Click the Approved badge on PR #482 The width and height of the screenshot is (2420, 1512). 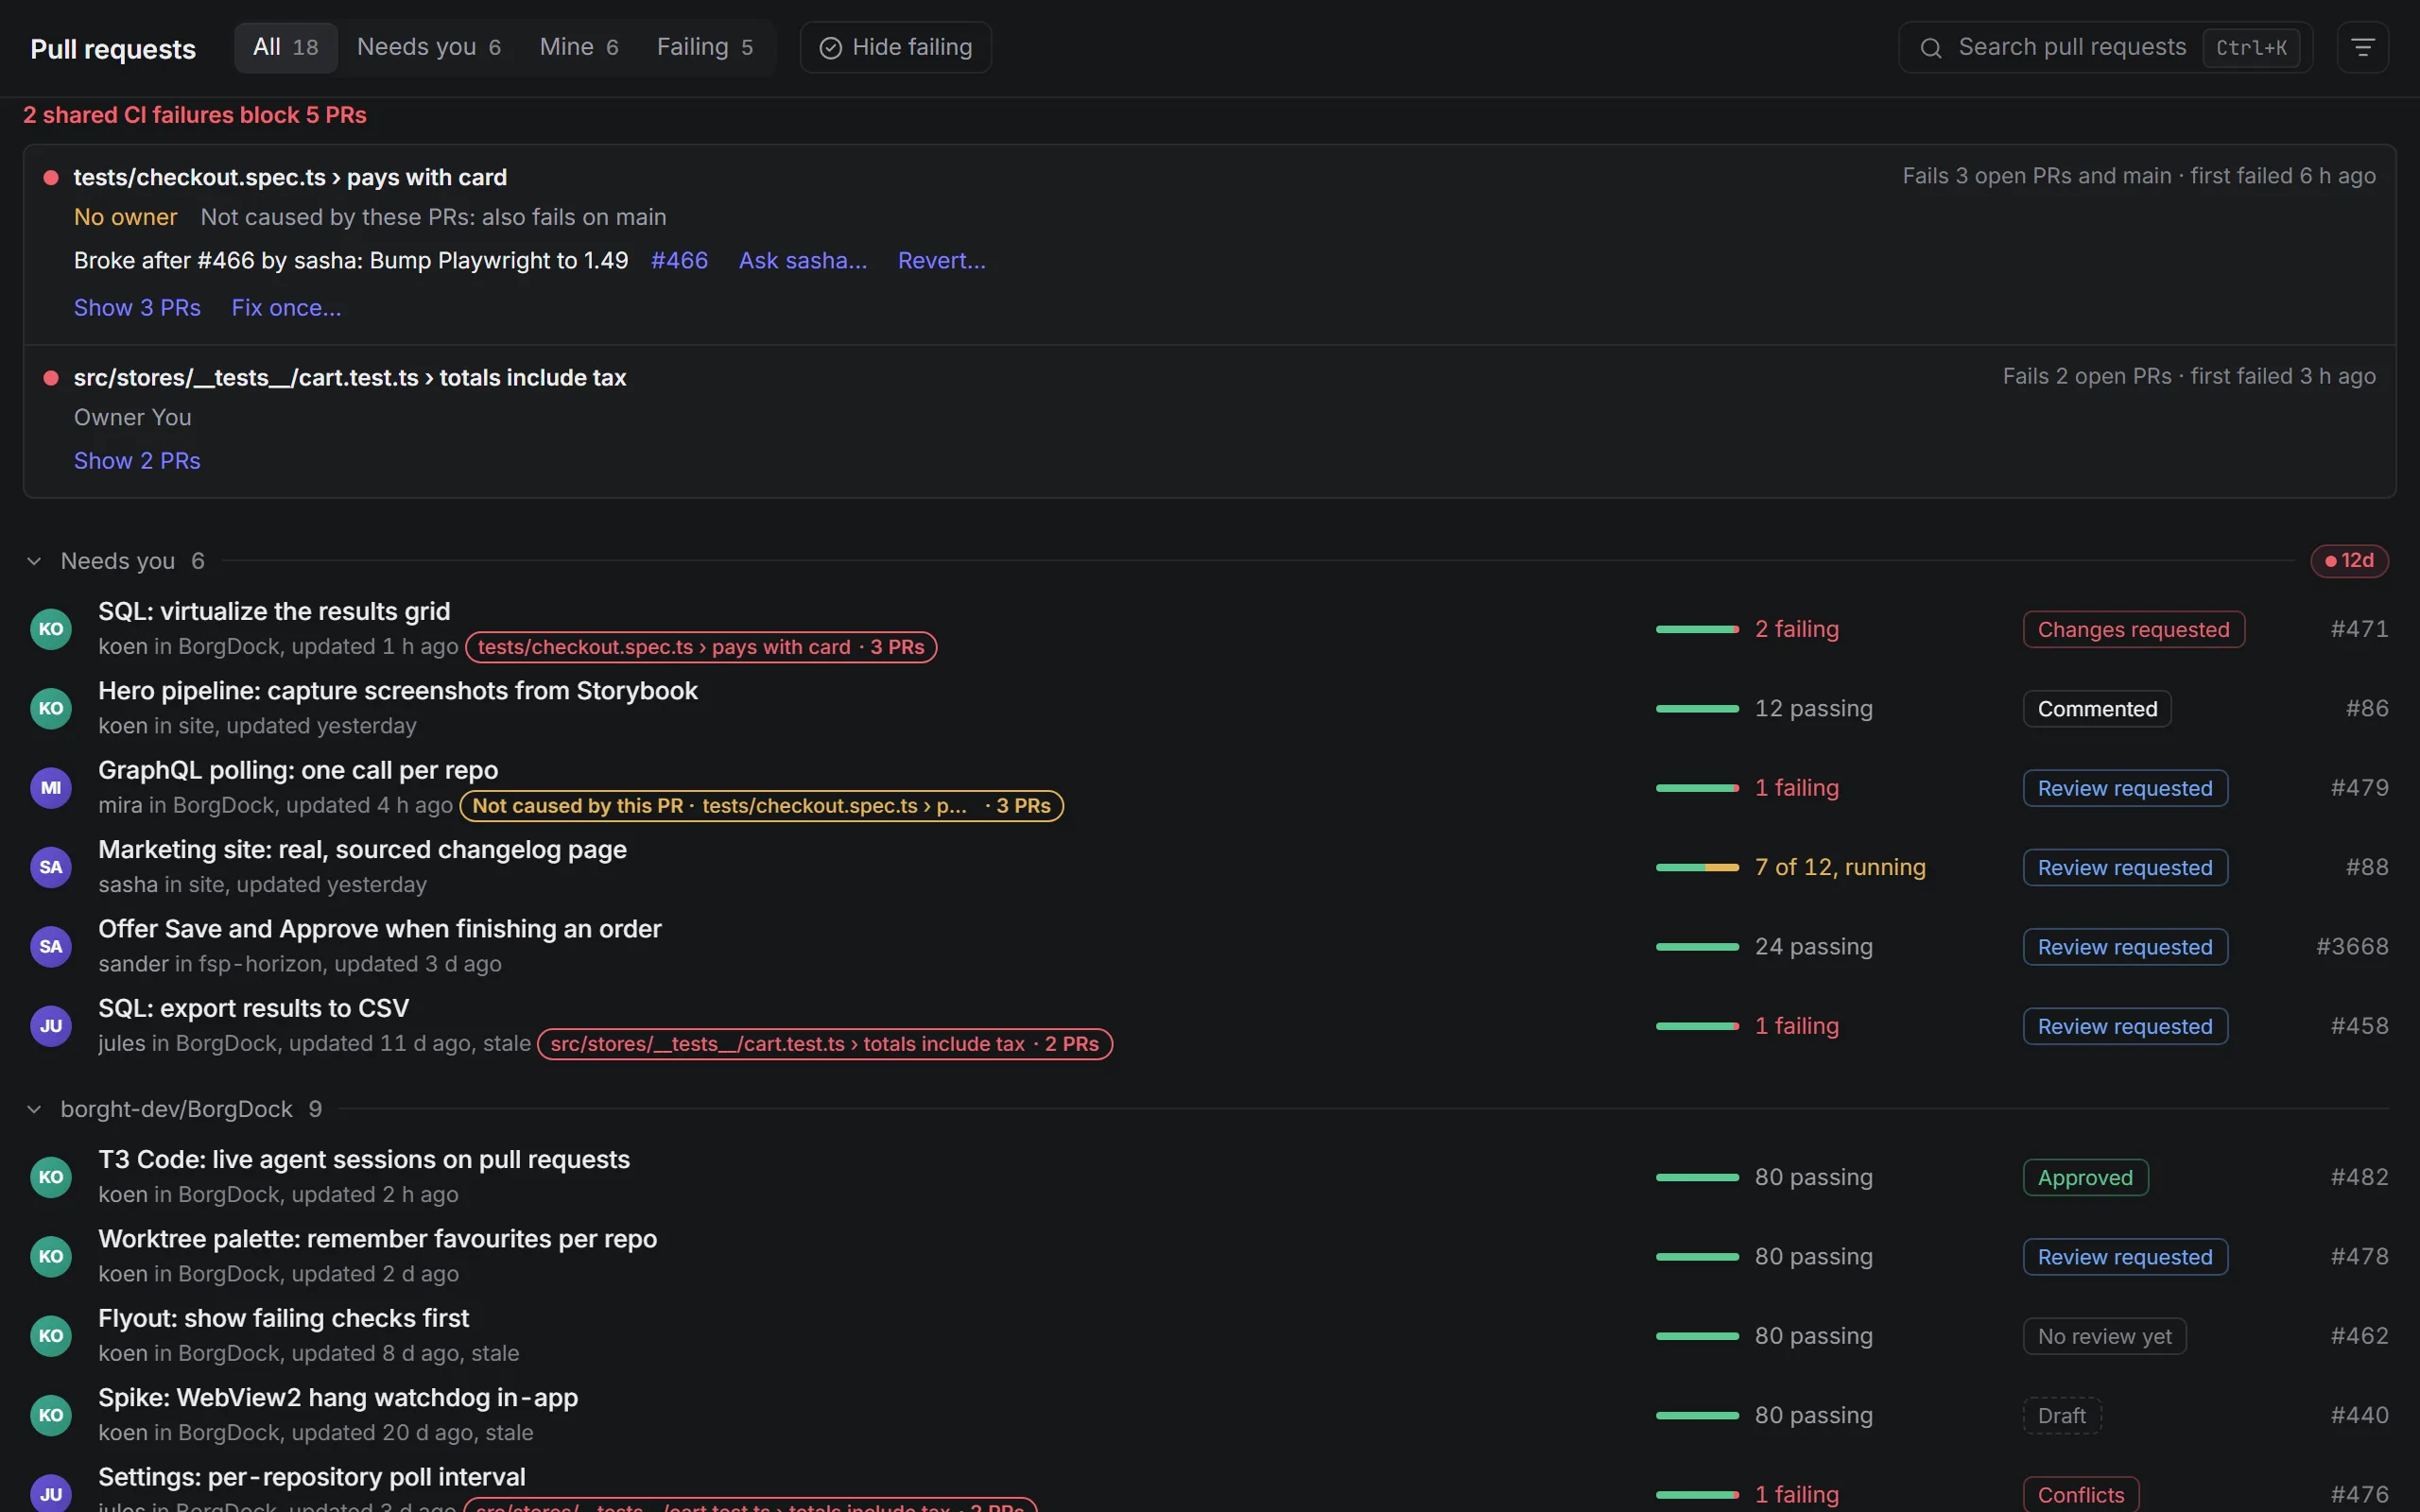click(2086, 1177)
